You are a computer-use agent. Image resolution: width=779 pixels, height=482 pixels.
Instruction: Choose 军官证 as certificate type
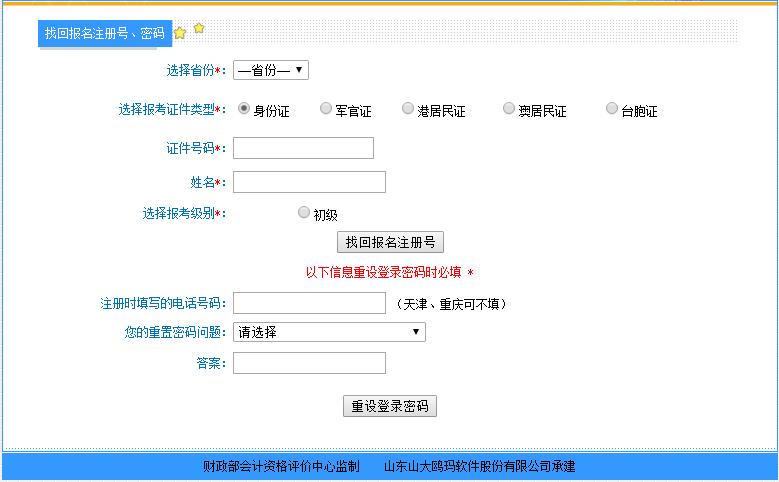pyautogui.click(x=326, y=109)
